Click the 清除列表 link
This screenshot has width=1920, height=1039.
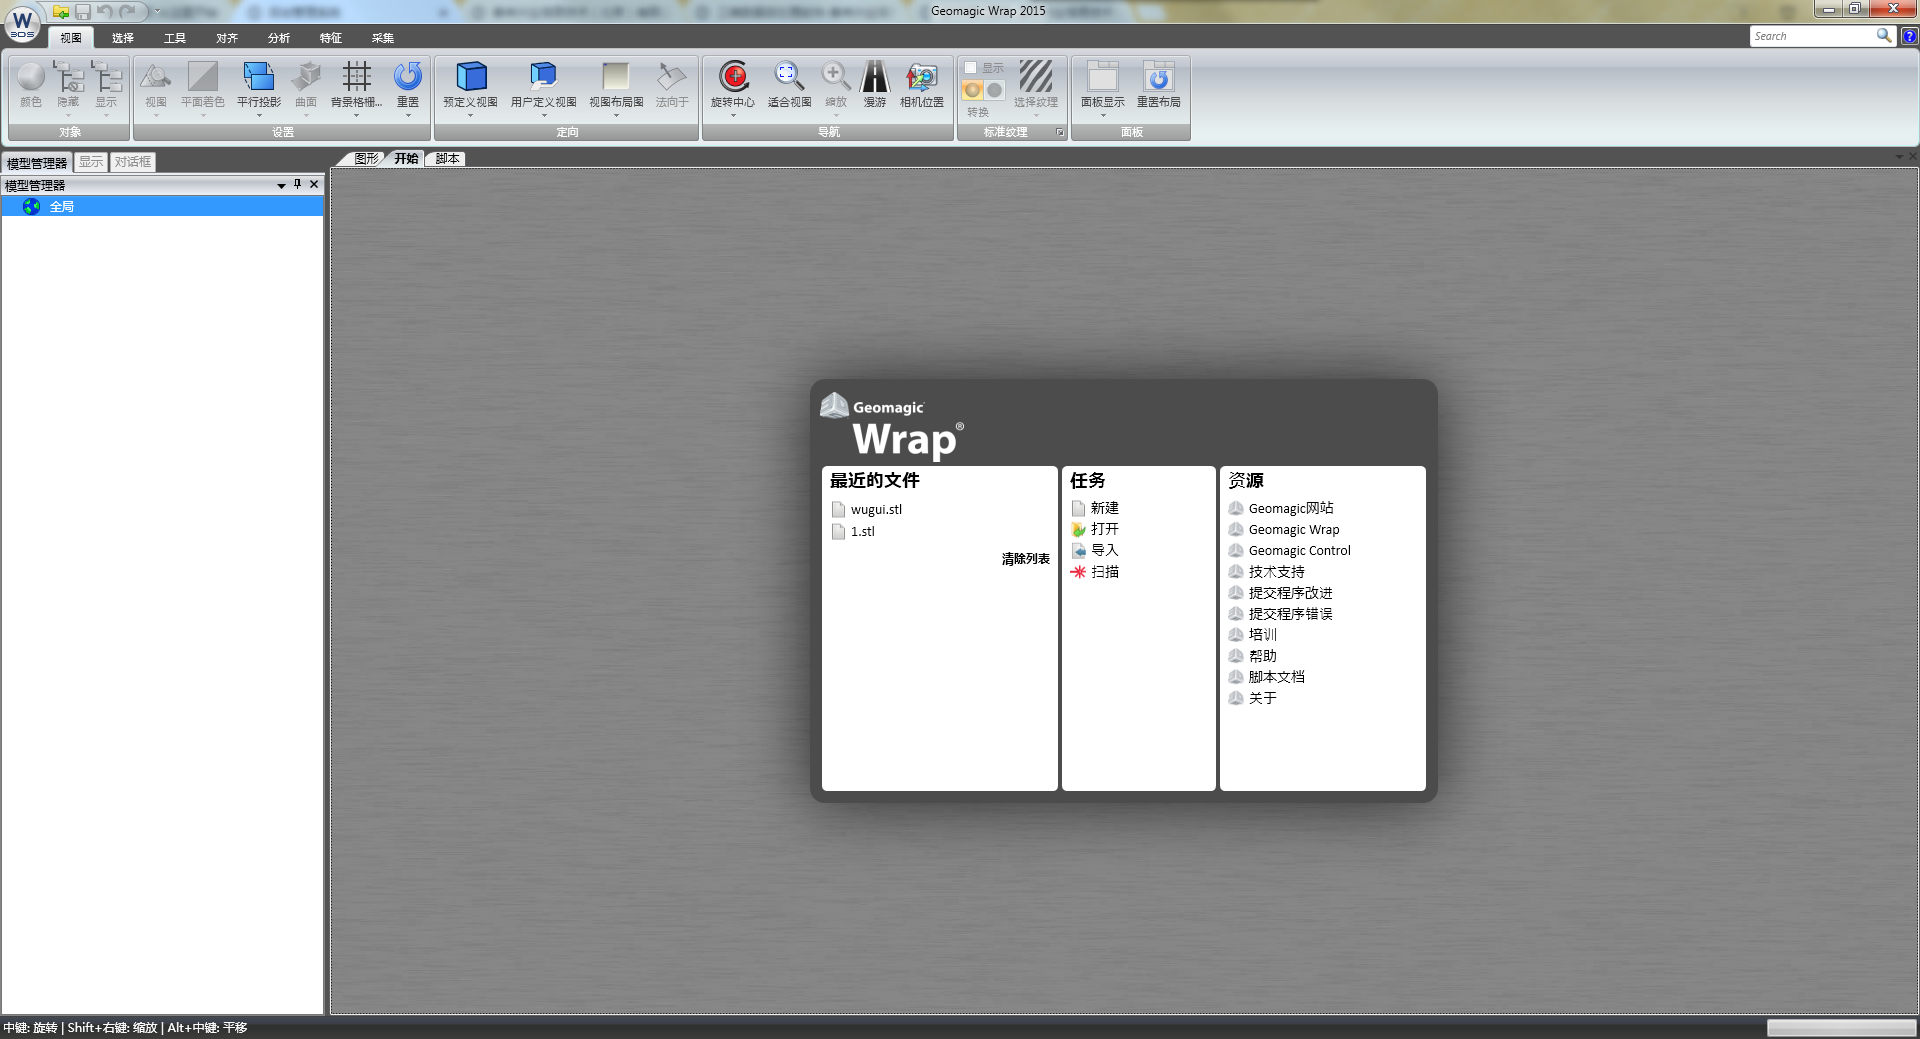point(1025,559)
